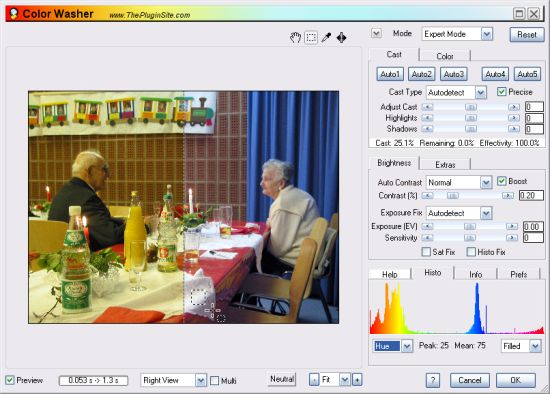Click the Color Washer logo icon
The image size is (550, 394).
tap(14, 14)
